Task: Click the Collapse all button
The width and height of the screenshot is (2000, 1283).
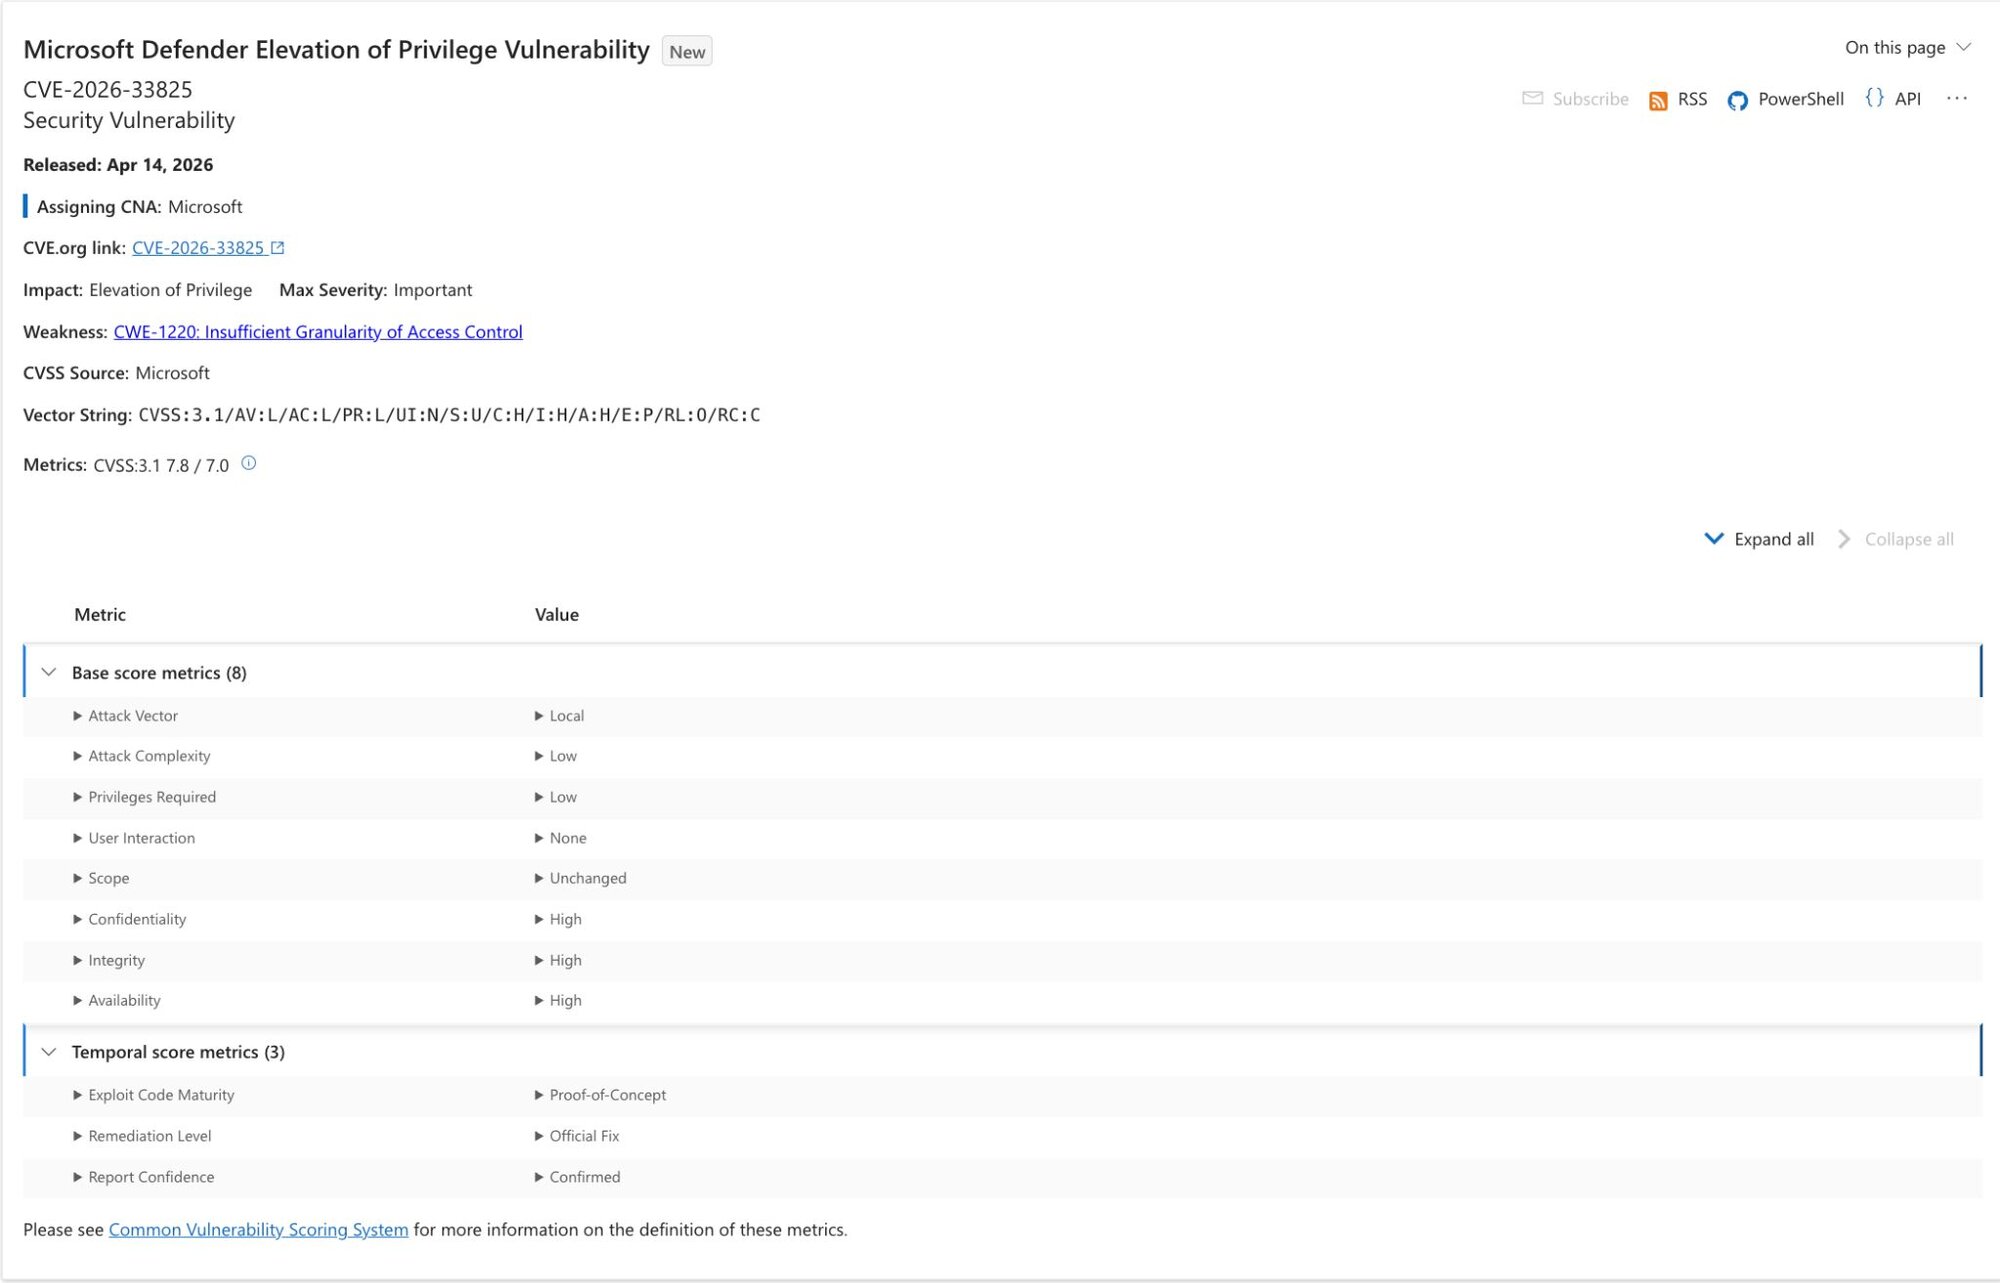Action: [x=1907, y=539]
